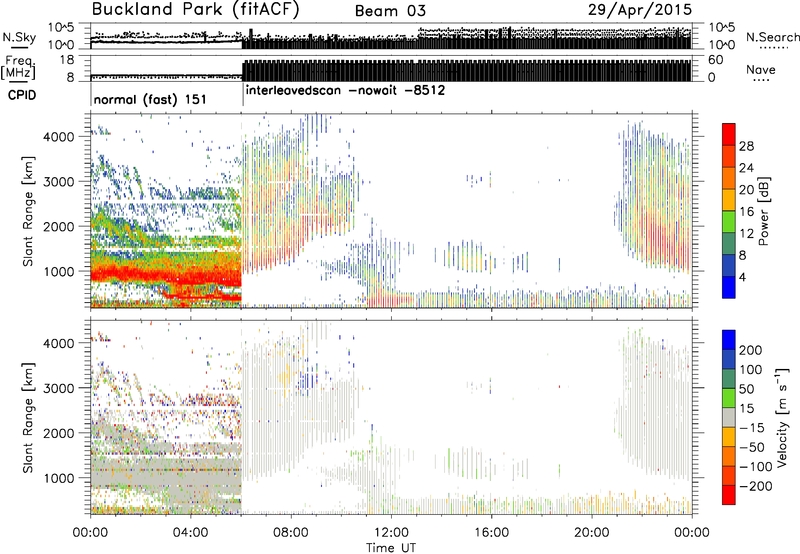
Task: Click the '200' value on velocity scale
Action: tap(751, 350)
